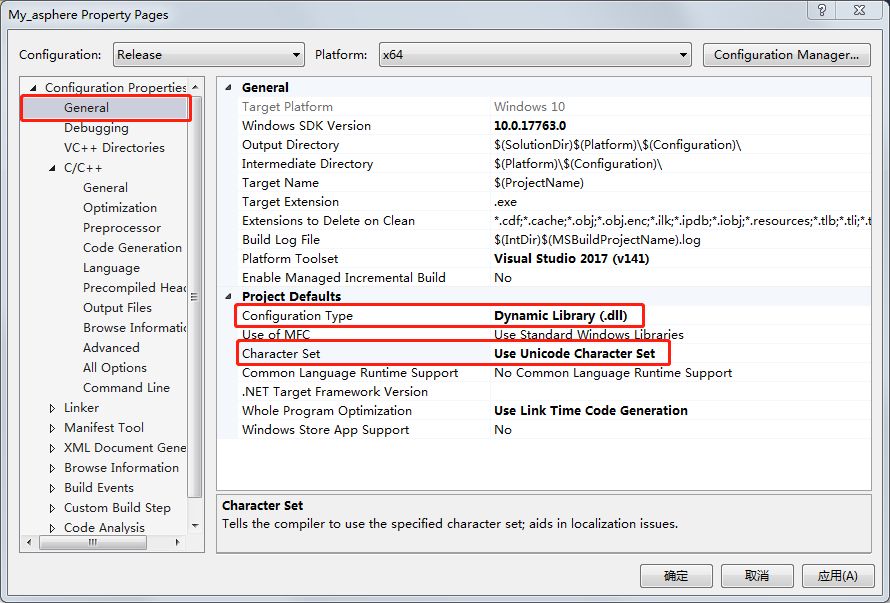The image size is (890, 603).
Task: Open the Code Generation page under C/C++
Action: [132, 248]
